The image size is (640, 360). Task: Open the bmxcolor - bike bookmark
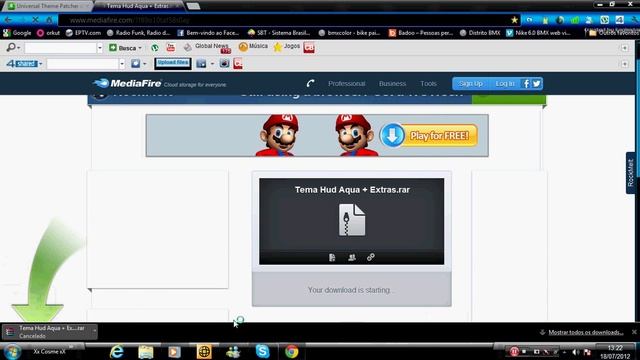point(349,33)
